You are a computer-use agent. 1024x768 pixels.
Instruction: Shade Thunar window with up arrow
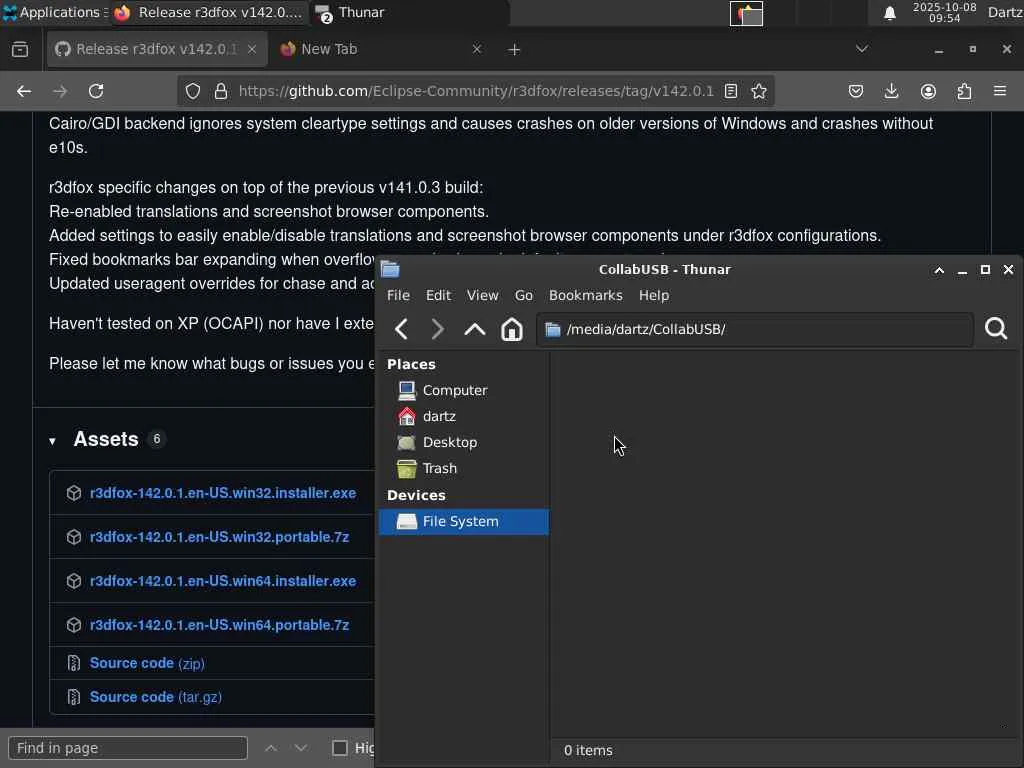(939, 270)
